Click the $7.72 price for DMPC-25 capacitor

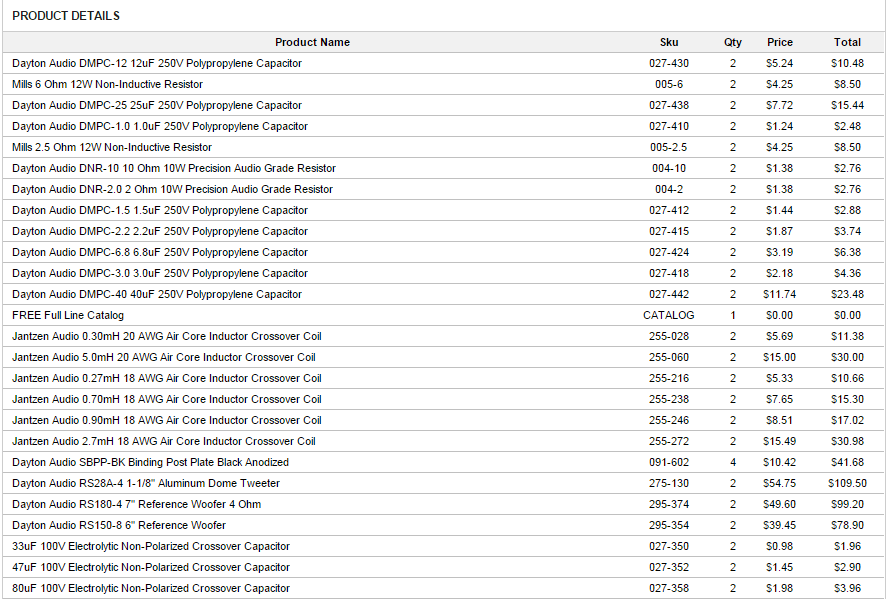tap(780, 105)
